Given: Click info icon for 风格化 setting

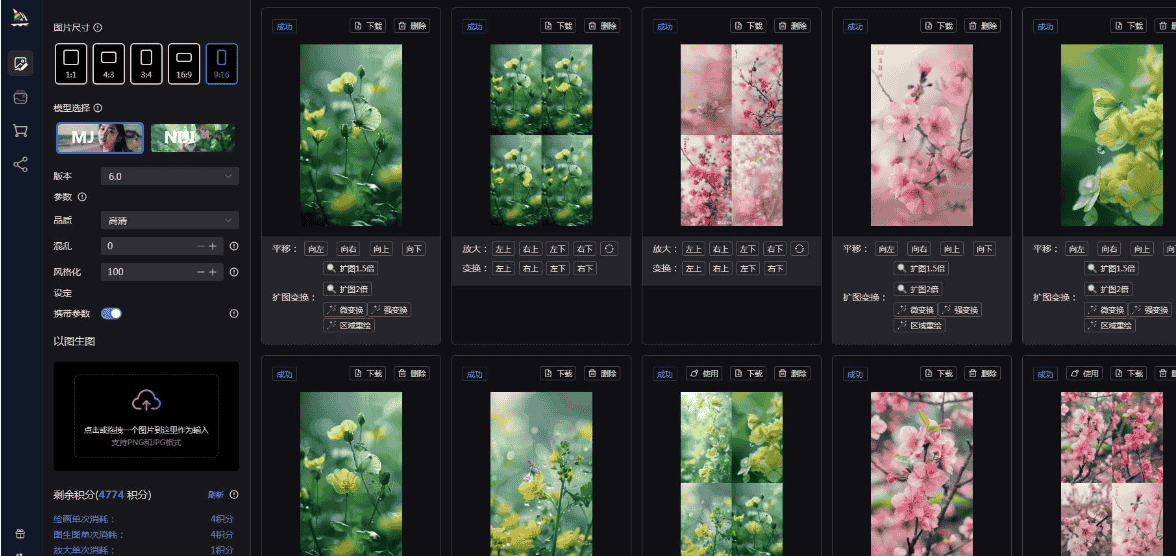Looking at the screenshot, I should point(234,272).
